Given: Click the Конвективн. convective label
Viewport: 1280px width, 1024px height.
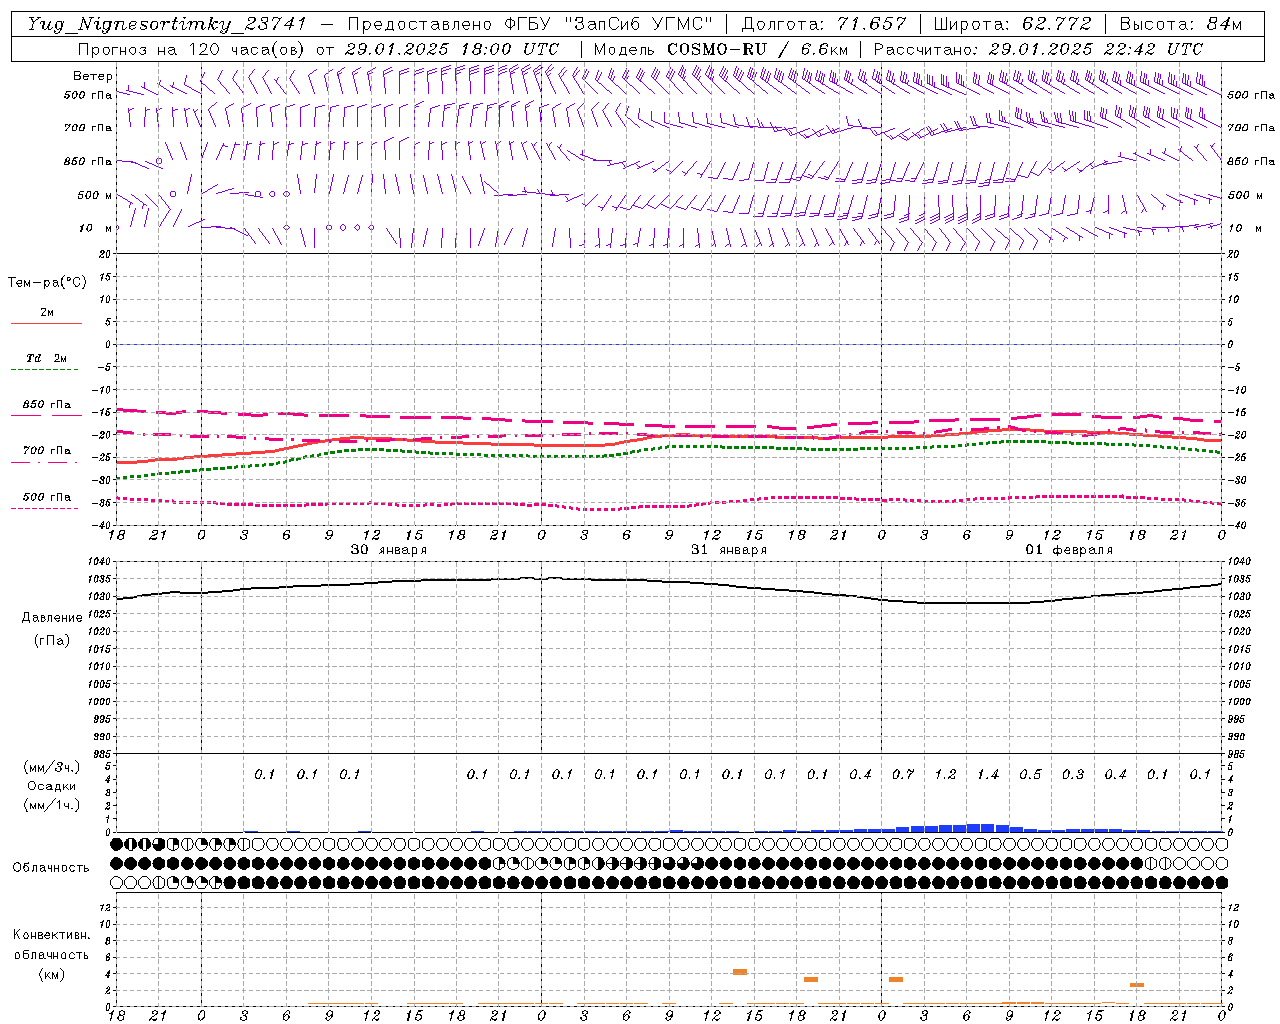Looking at the screenshot, I should 51,935.
